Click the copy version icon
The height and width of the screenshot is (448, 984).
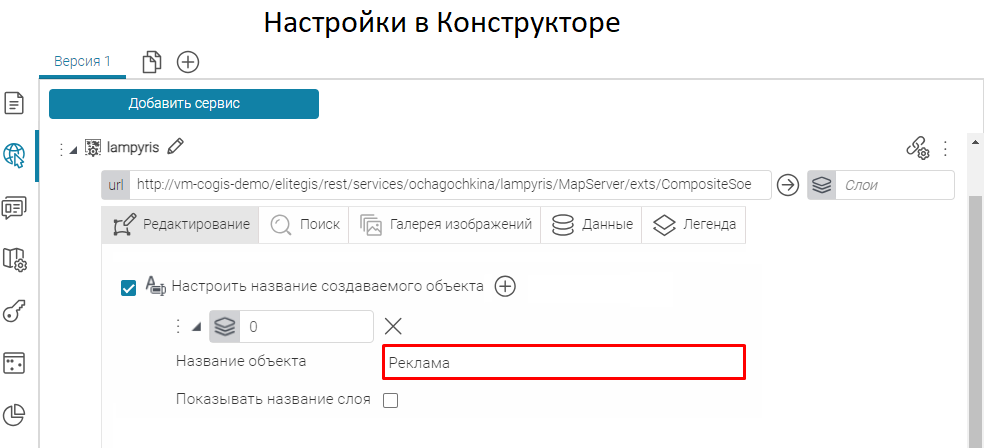(152, 62)
